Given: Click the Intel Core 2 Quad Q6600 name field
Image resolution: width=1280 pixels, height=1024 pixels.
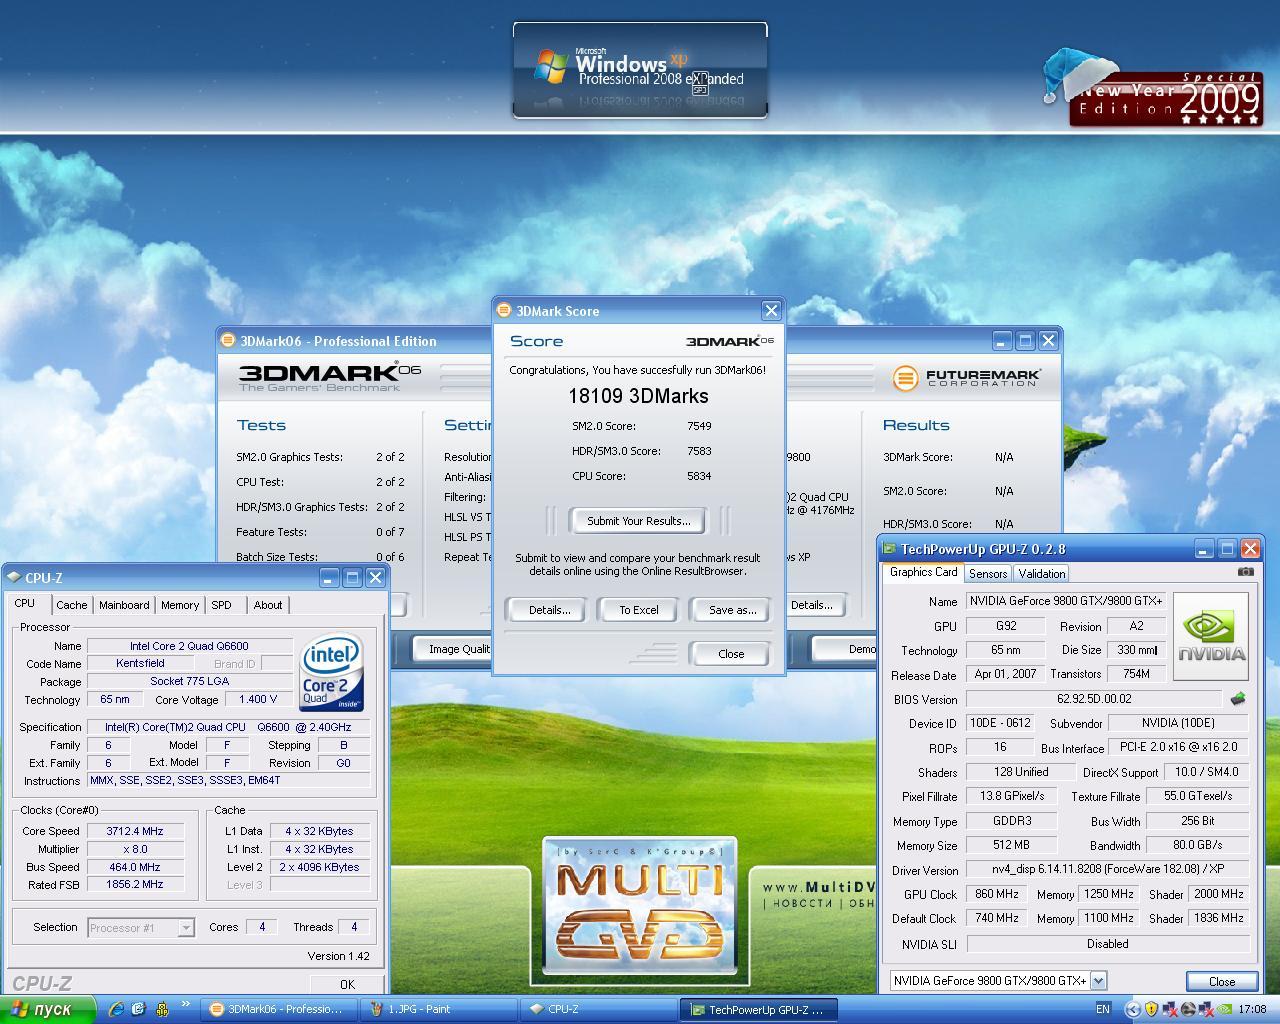Looking at the screenshot, I should (190, 646).
